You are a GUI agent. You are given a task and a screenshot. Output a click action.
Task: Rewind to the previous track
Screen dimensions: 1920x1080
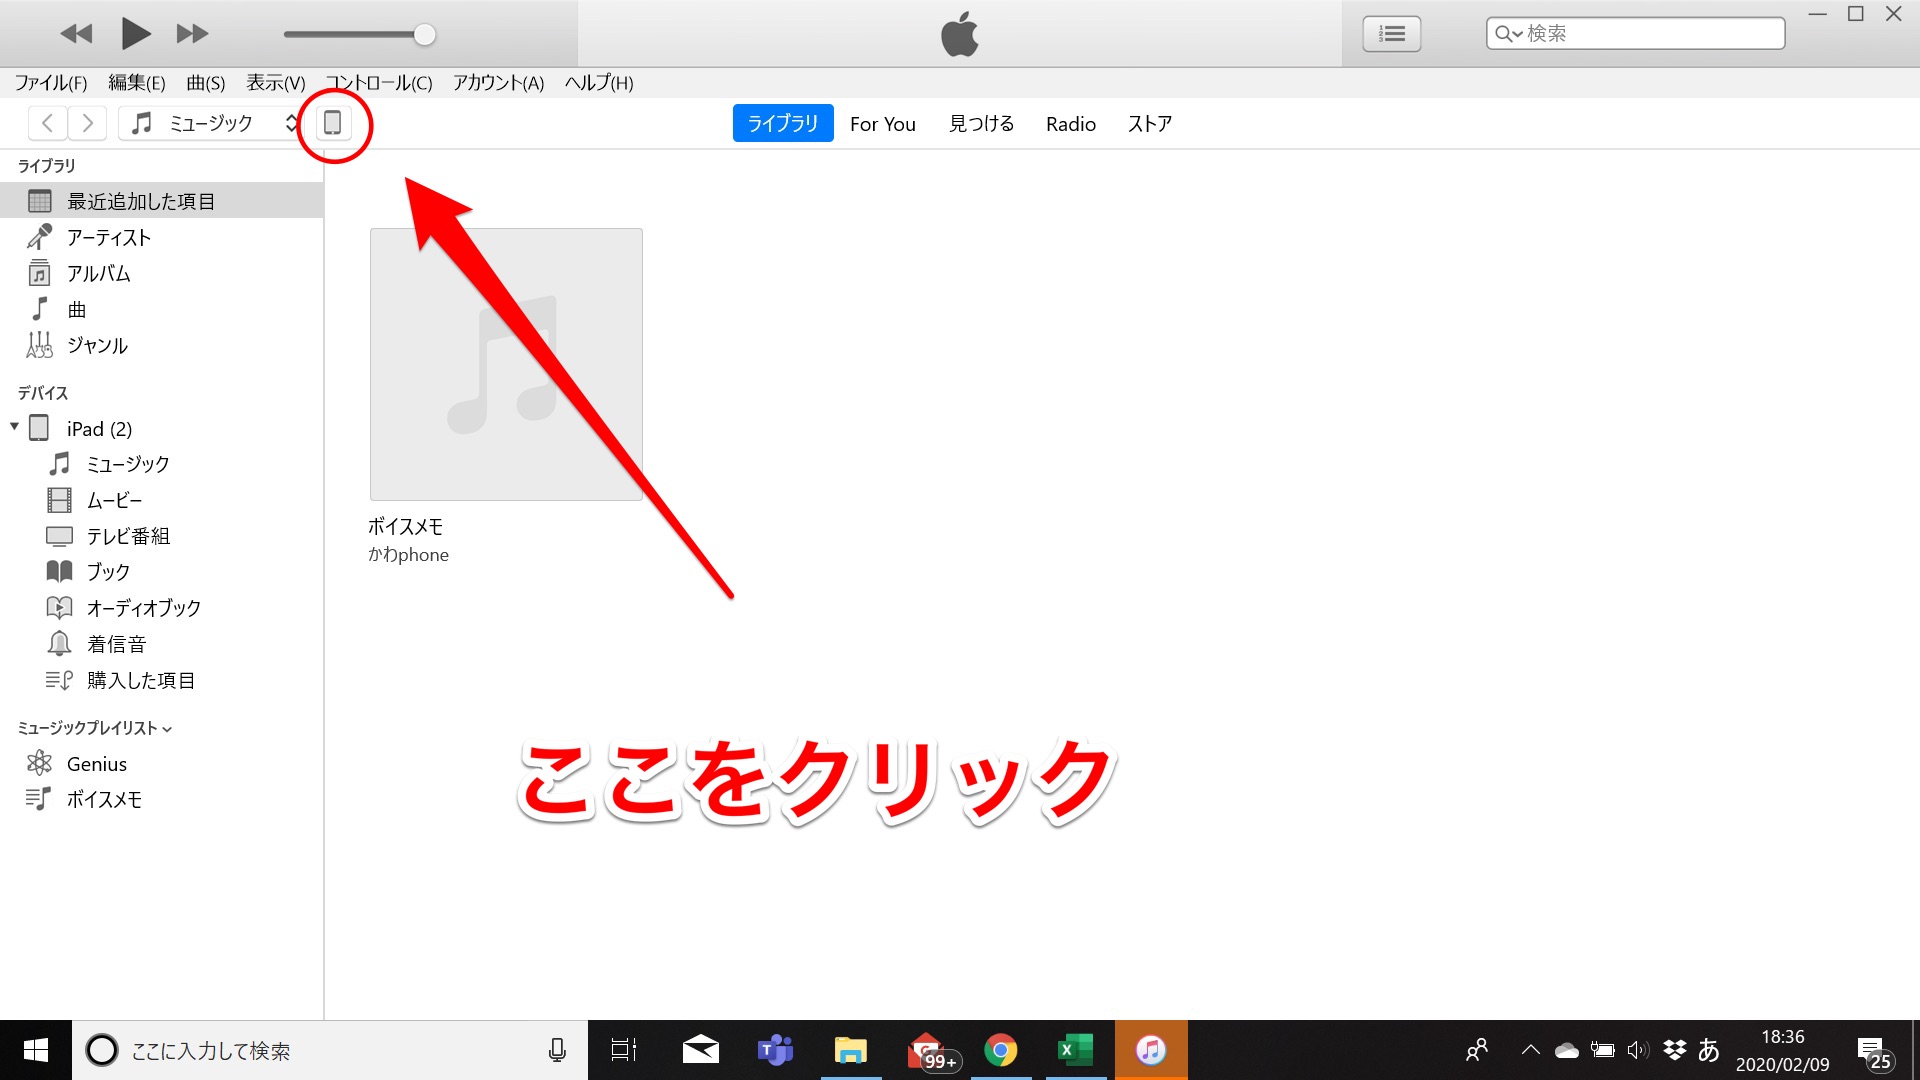pyautogui.click(x=76, y=34)
